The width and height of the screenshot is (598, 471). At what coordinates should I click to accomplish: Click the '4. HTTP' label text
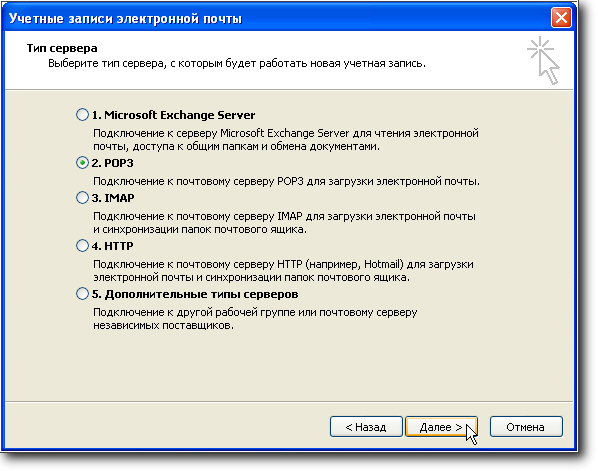coord(113,246)
